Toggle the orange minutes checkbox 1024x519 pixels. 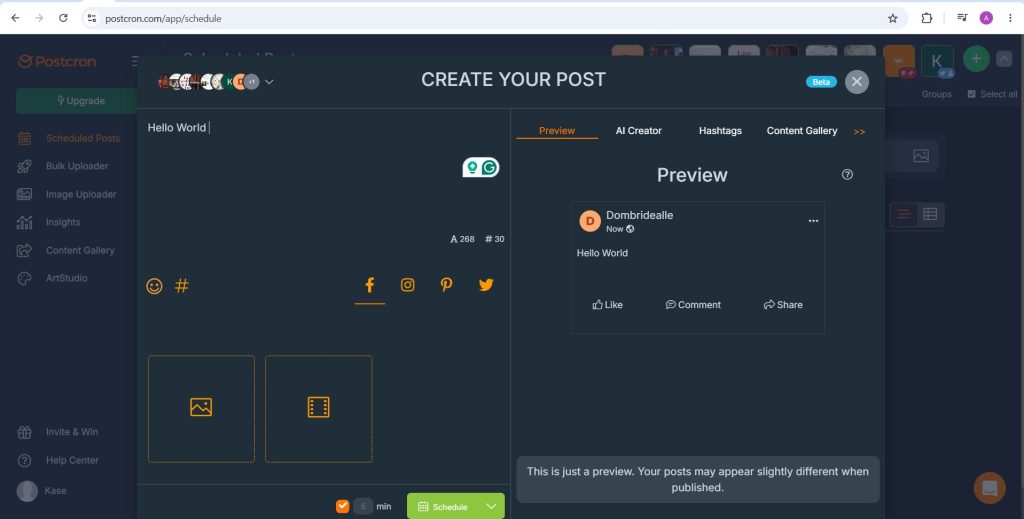[343, 506]
